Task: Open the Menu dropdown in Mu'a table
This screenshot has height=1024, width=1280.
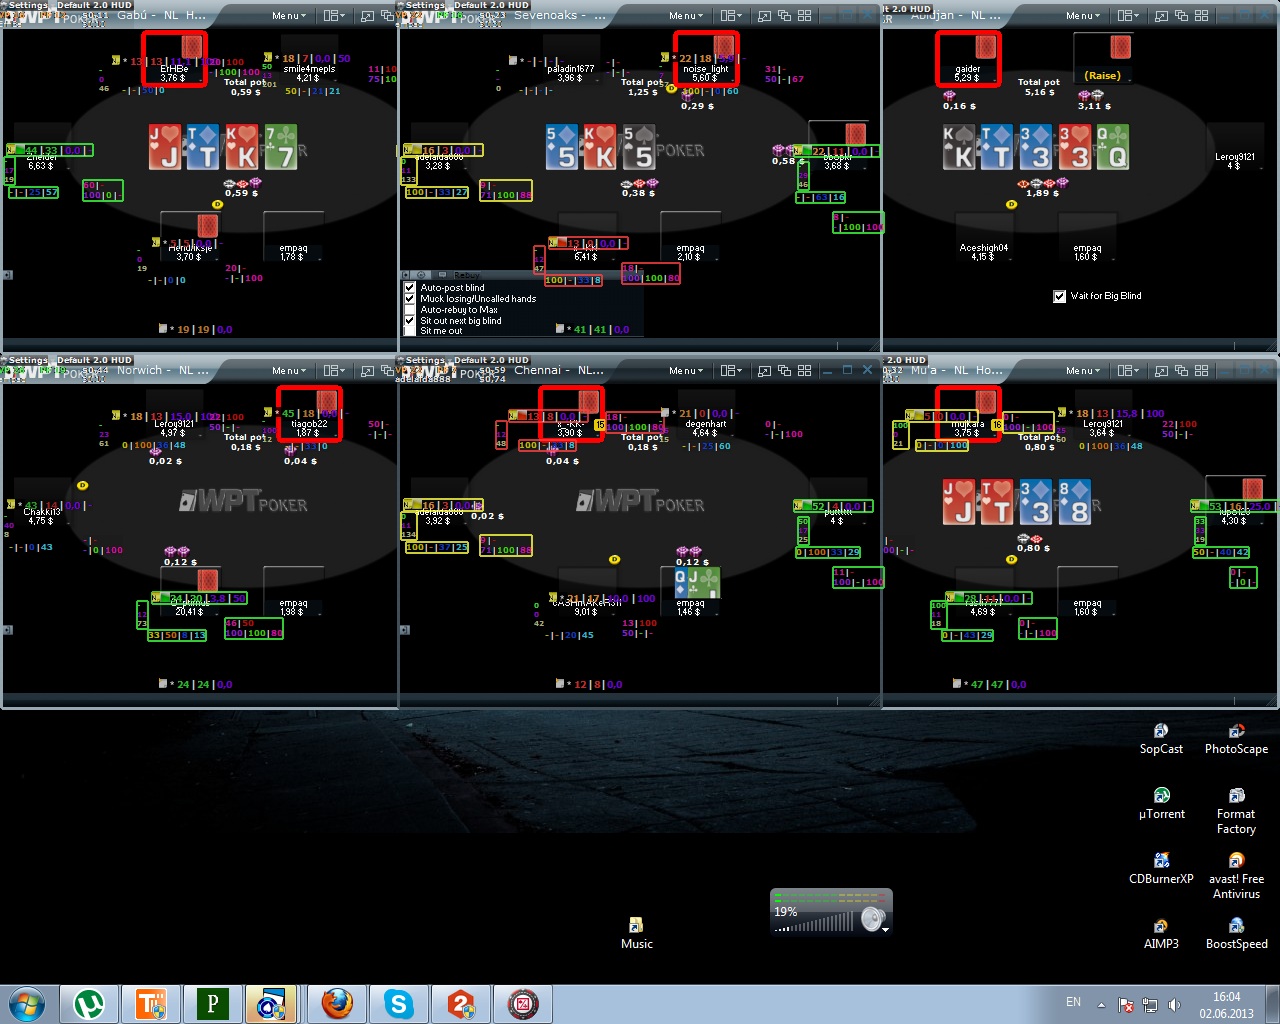Action: 1083,371
